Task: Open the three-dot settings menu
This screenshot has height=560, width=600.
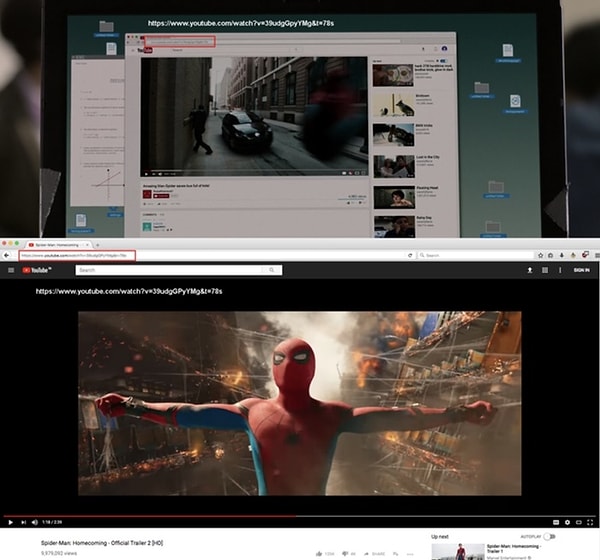Action: [x=558, y=270]
